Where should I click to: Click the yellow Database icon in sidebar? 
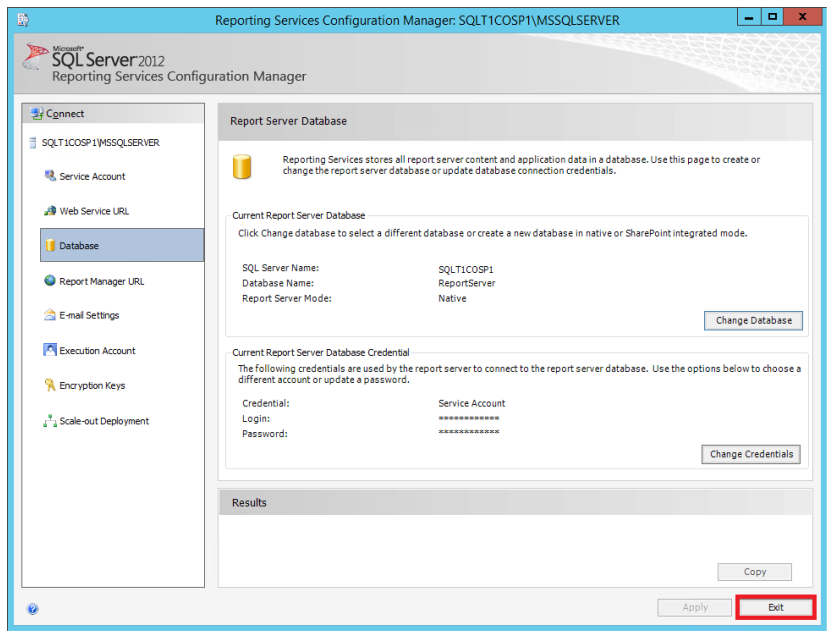click(50, 245)
